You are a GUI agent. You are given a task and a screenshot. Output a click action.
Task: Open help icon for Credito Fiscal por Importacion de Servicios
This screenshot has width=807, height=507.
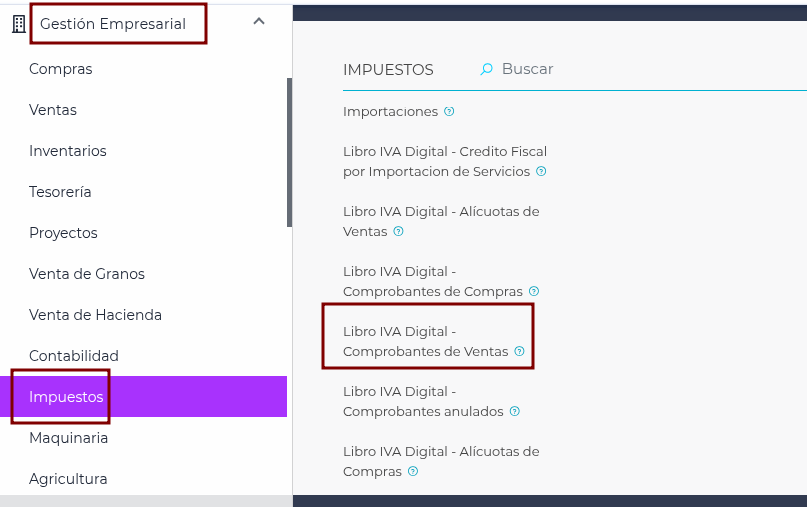[x=541, y=171]
